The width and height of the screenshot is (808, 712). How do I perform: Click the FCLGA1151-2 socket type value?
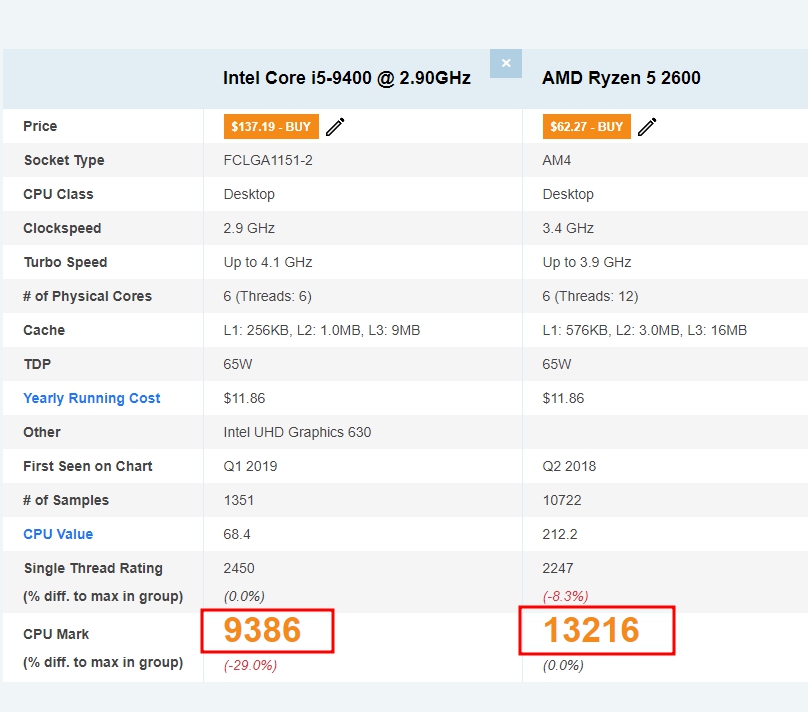tap(268, 160)
